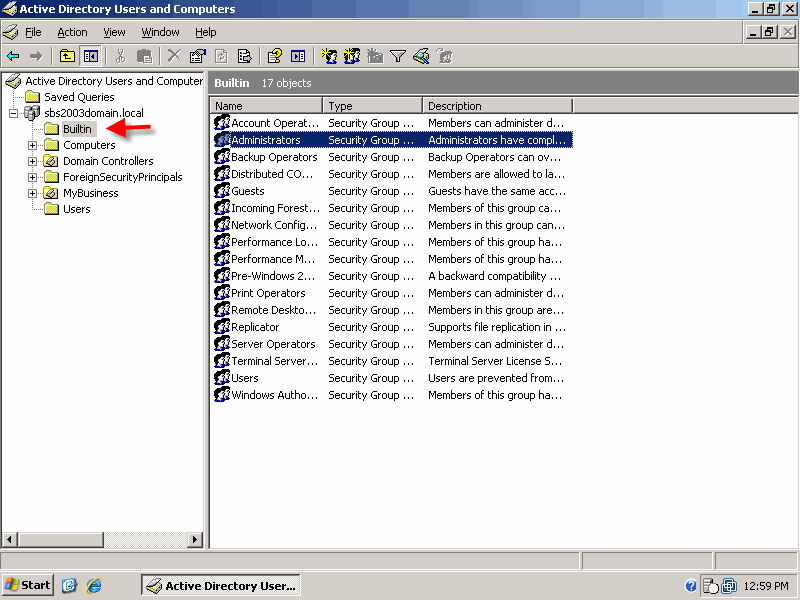Select Domain Controllers in tree
The height and width of the screenshot is (600, 800).
[108, 161]
